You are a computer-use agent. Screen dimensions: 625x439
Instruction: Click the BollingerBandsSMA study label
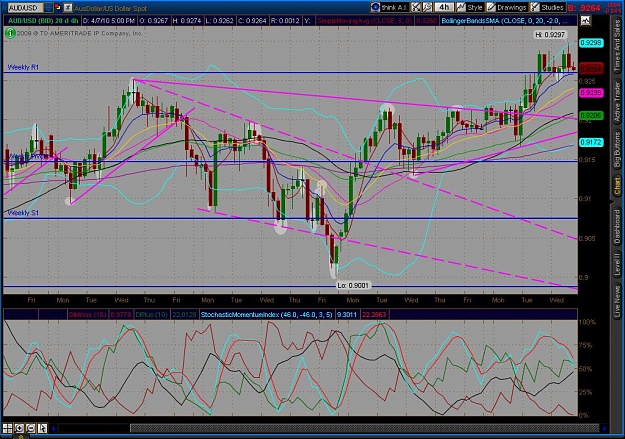(x=505, y=20)
